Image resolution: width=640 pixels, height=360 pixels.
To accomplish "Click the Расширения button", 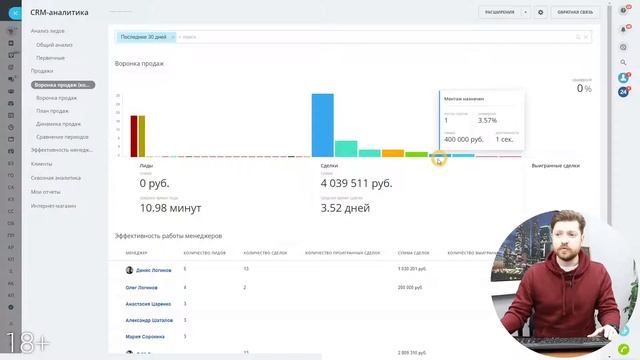I will coord(500,12).
